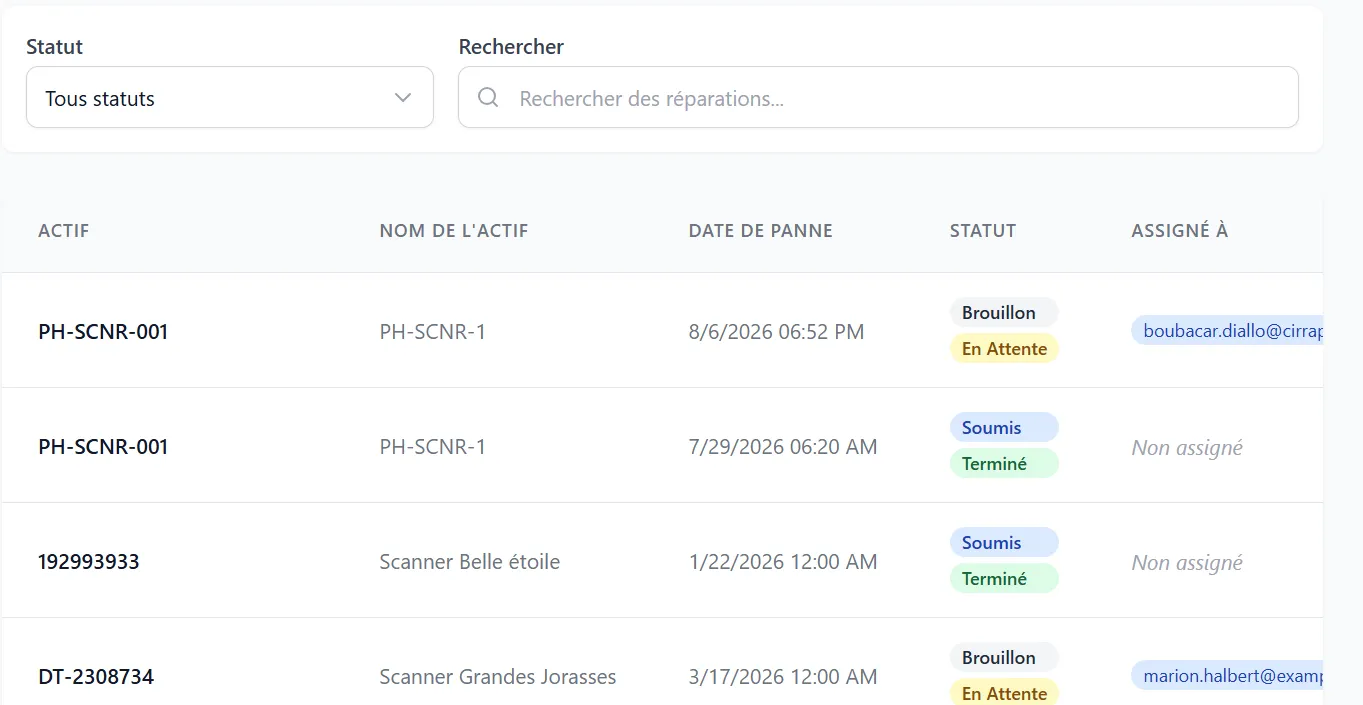Select Scanner Grandes Jorasses asset name

coord(498,677)
